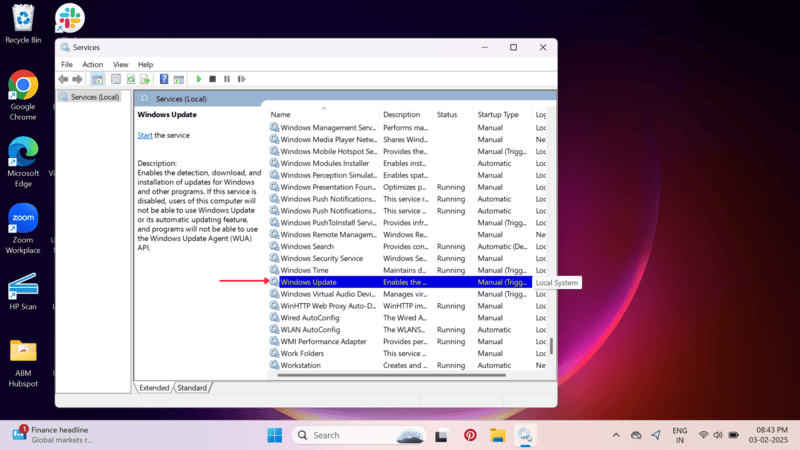Open the blue Help toolbar icon
This screenshot has width=800, height=450.
point(164,79)
